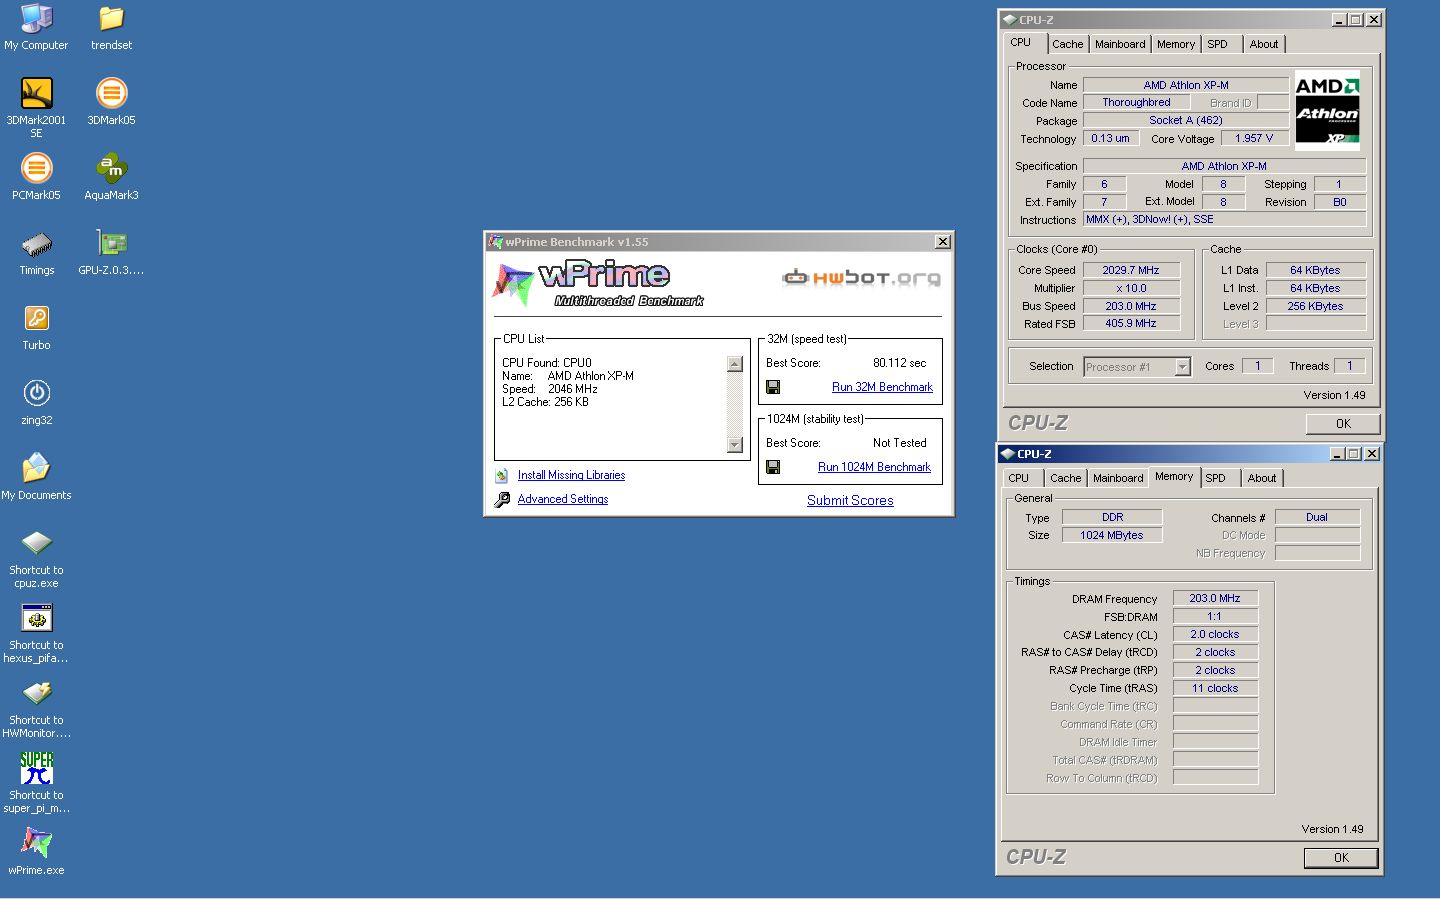Image resolution: width=1440 pixels, height=900 pixels.
Task: Select the zing32 power icon
Action: pyautogui.click(x=36, y=393)
